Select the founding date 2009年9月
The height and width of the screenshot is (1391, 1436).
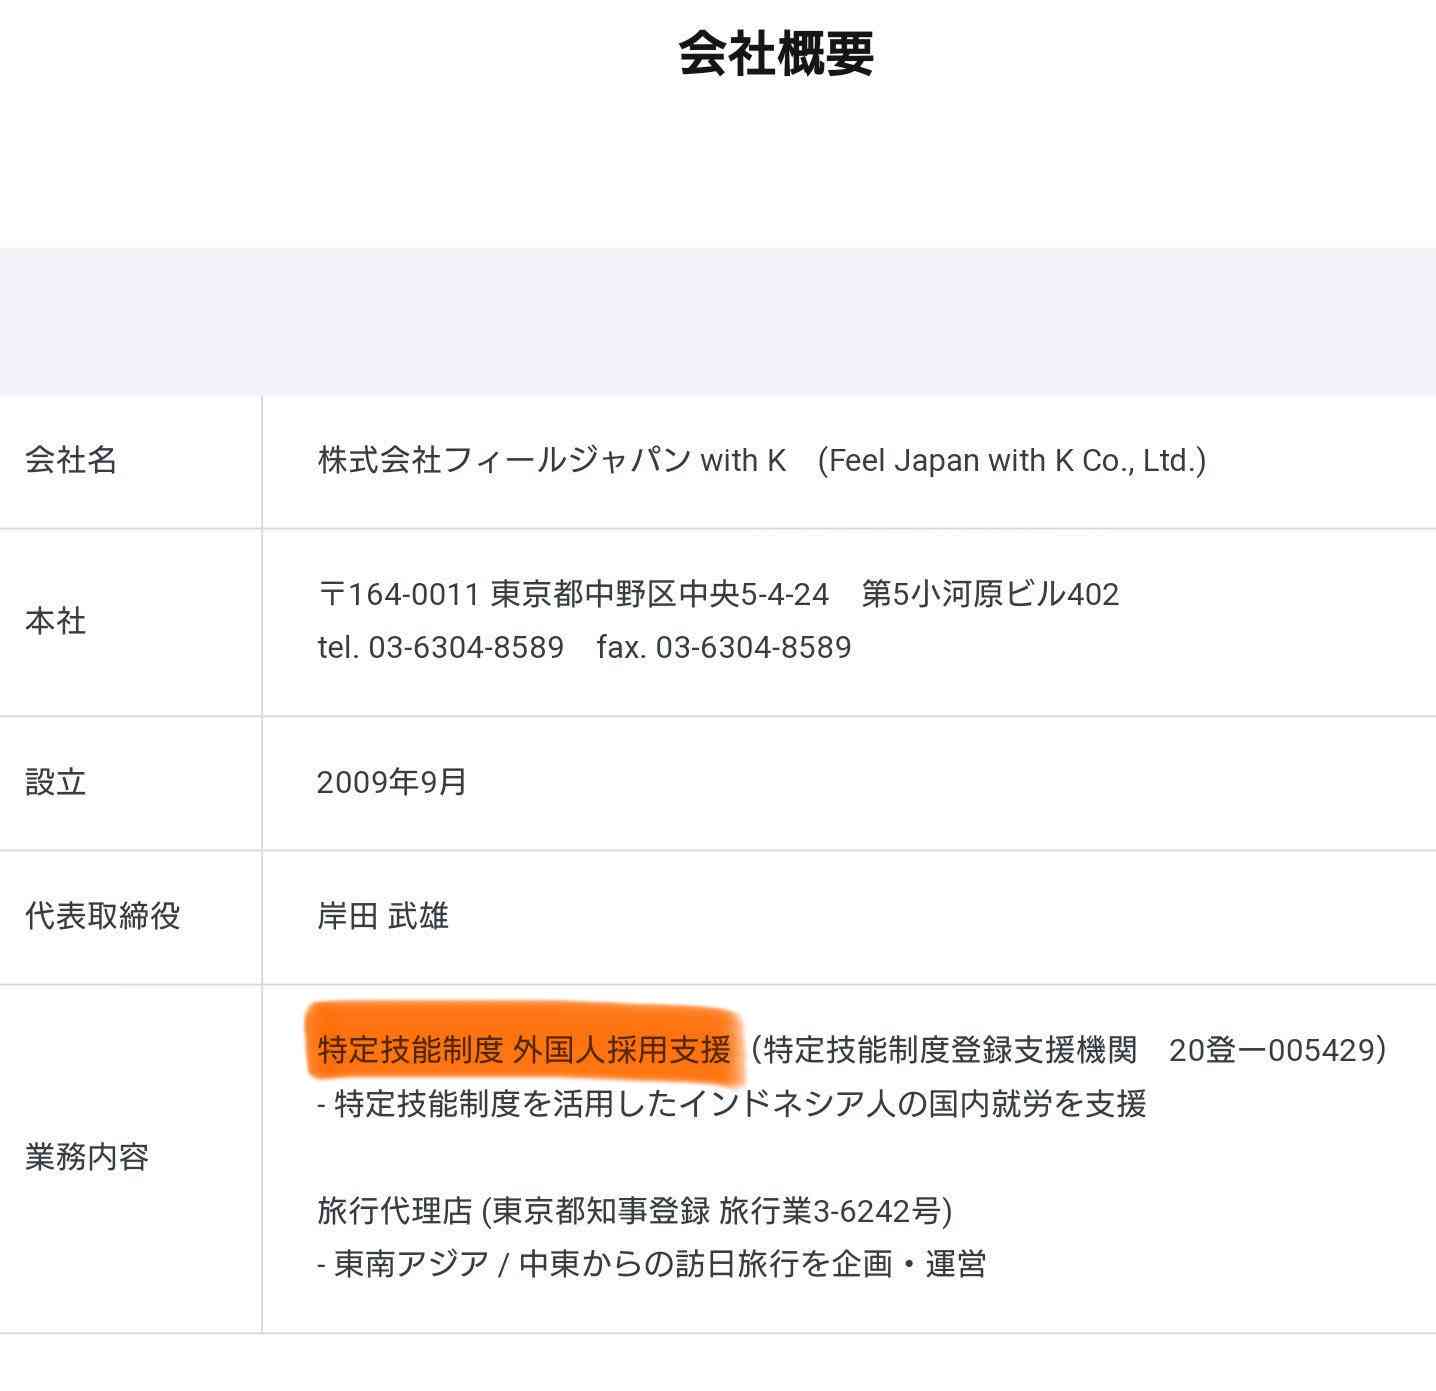392,782
